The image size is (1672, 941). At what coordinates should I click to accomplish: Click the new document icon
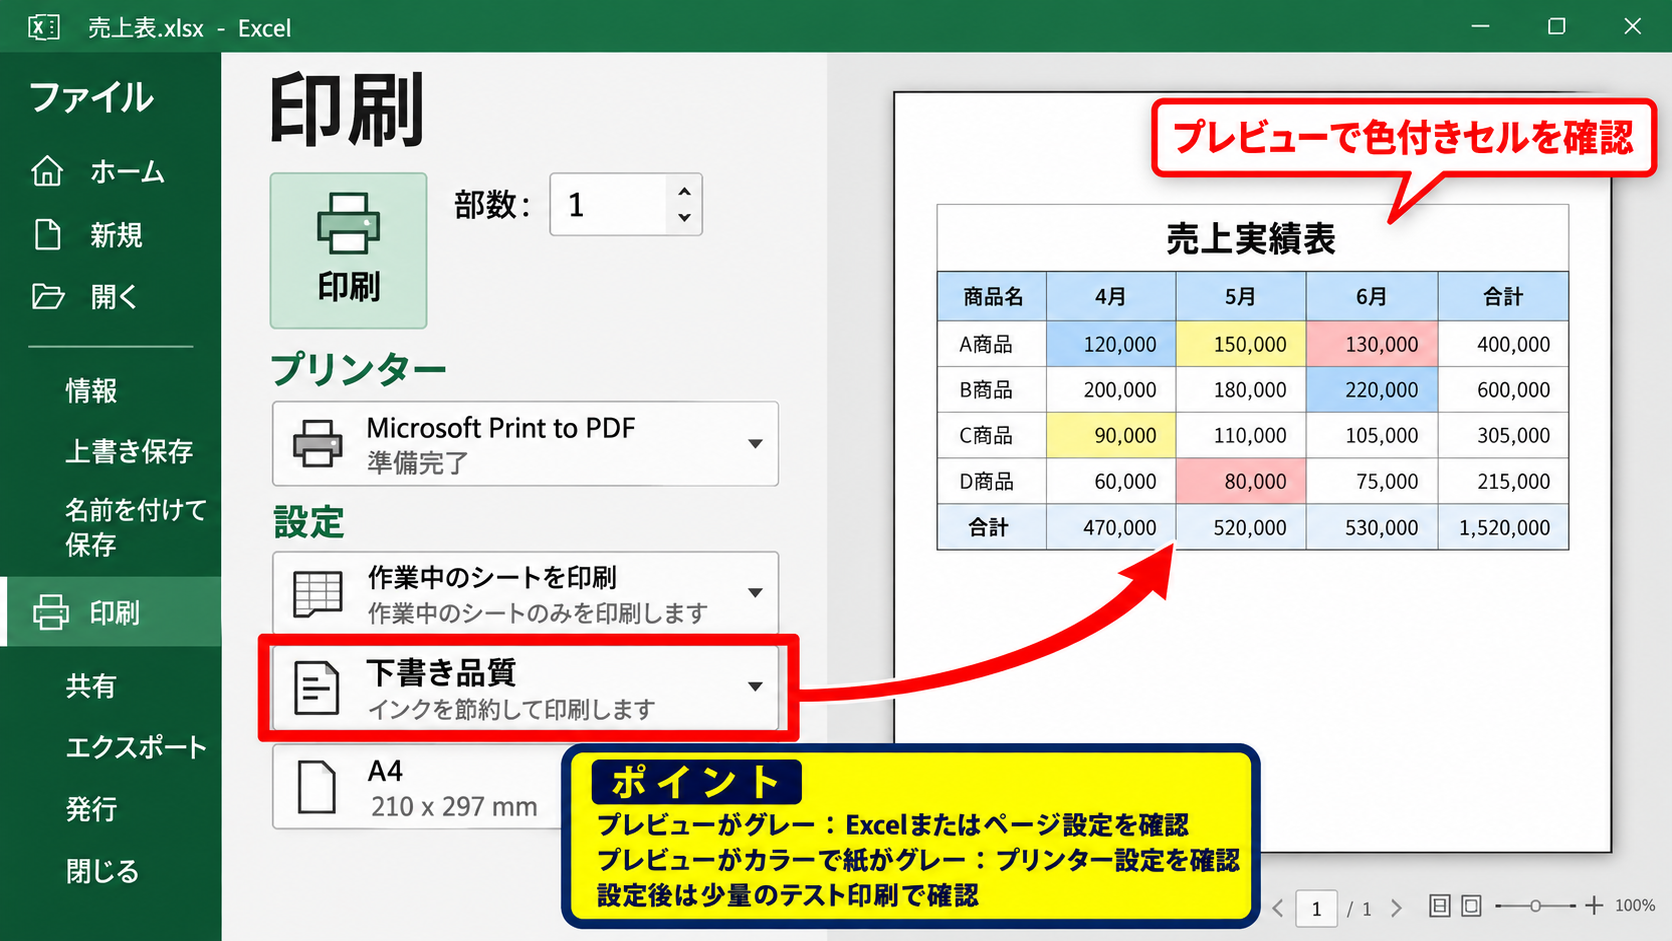47,234
